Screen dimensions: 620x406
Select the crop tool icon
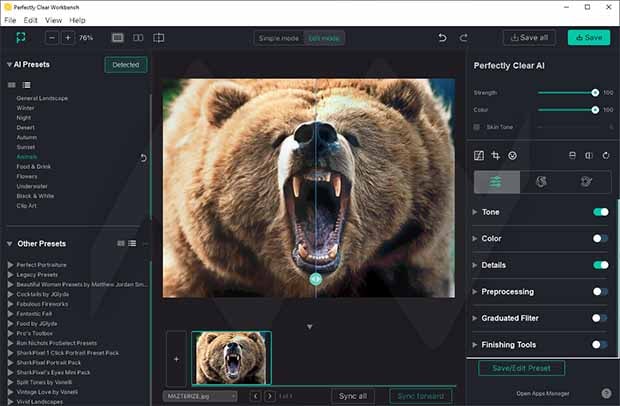[x=495, y=155]
